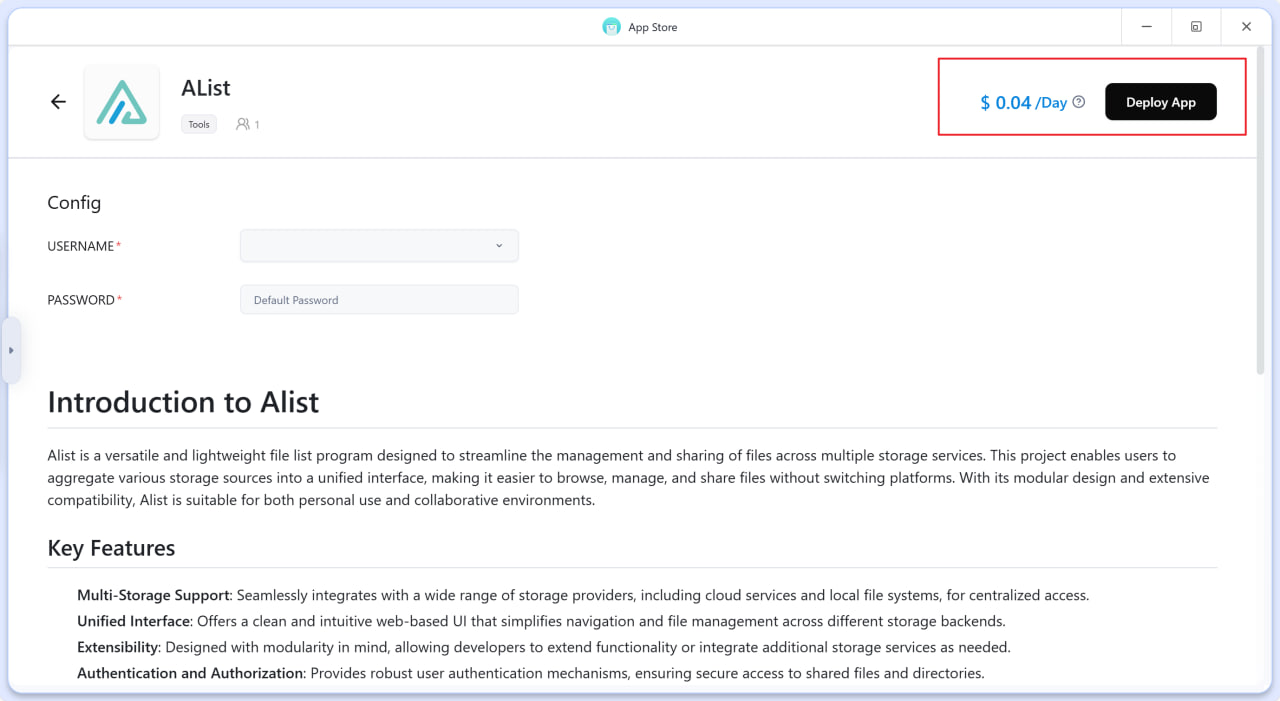Click the Config section heading
Image resolution: width=1280 pixels, height=701 pixels.
point(74,203)
